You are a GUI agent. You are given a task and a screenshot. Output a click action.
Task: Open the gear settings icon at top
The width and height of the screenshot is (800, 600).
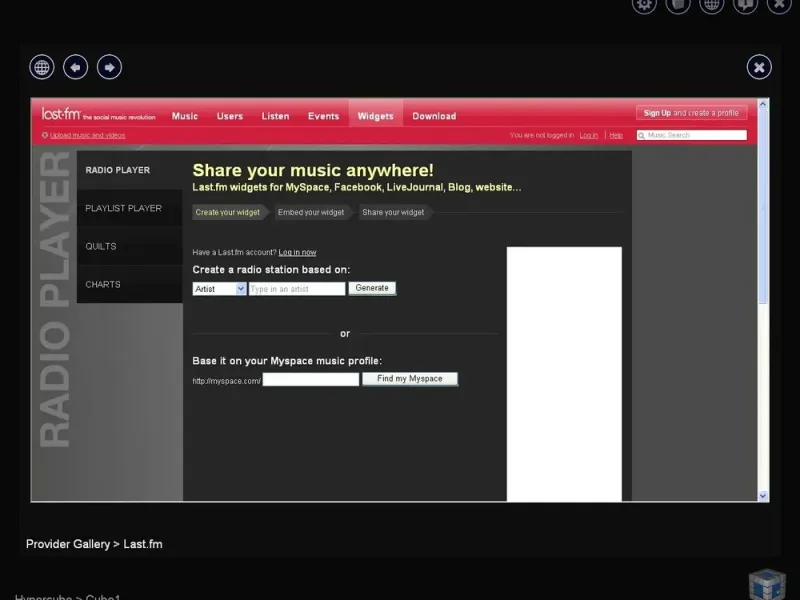coord(644,5)
